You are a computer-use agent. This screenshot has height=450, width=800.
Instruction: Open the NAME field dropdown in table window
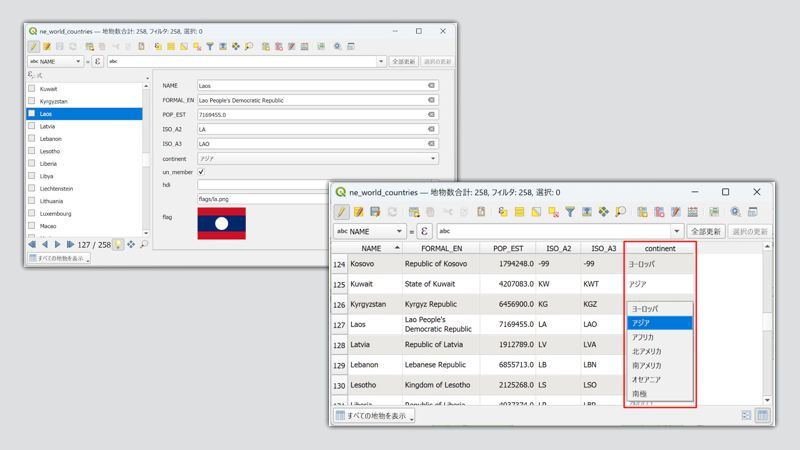pos(370,231)
